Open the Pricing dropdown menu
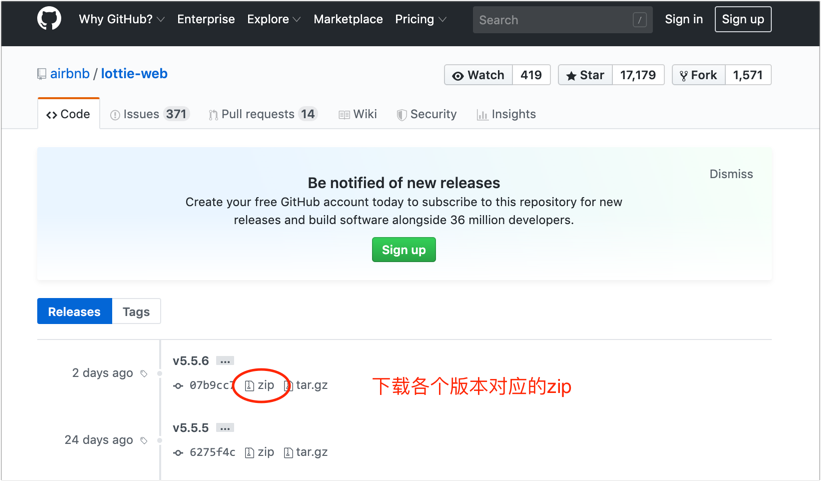The width and height of the screenshot is (821, 481). tap(420, 19)
